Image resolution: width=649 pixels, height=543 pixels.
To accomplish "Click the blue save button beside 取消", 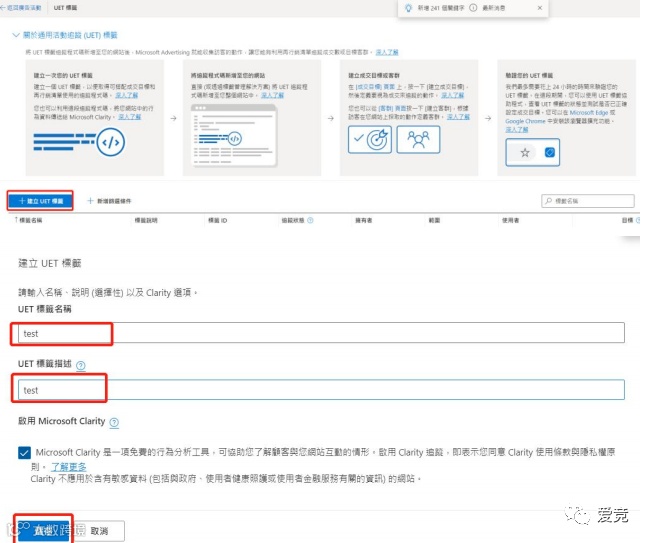I will [x=43, y=530].
